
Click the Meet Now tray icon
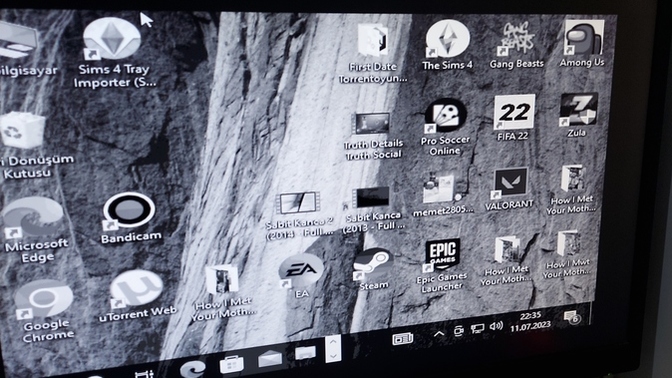pos(458,330)
